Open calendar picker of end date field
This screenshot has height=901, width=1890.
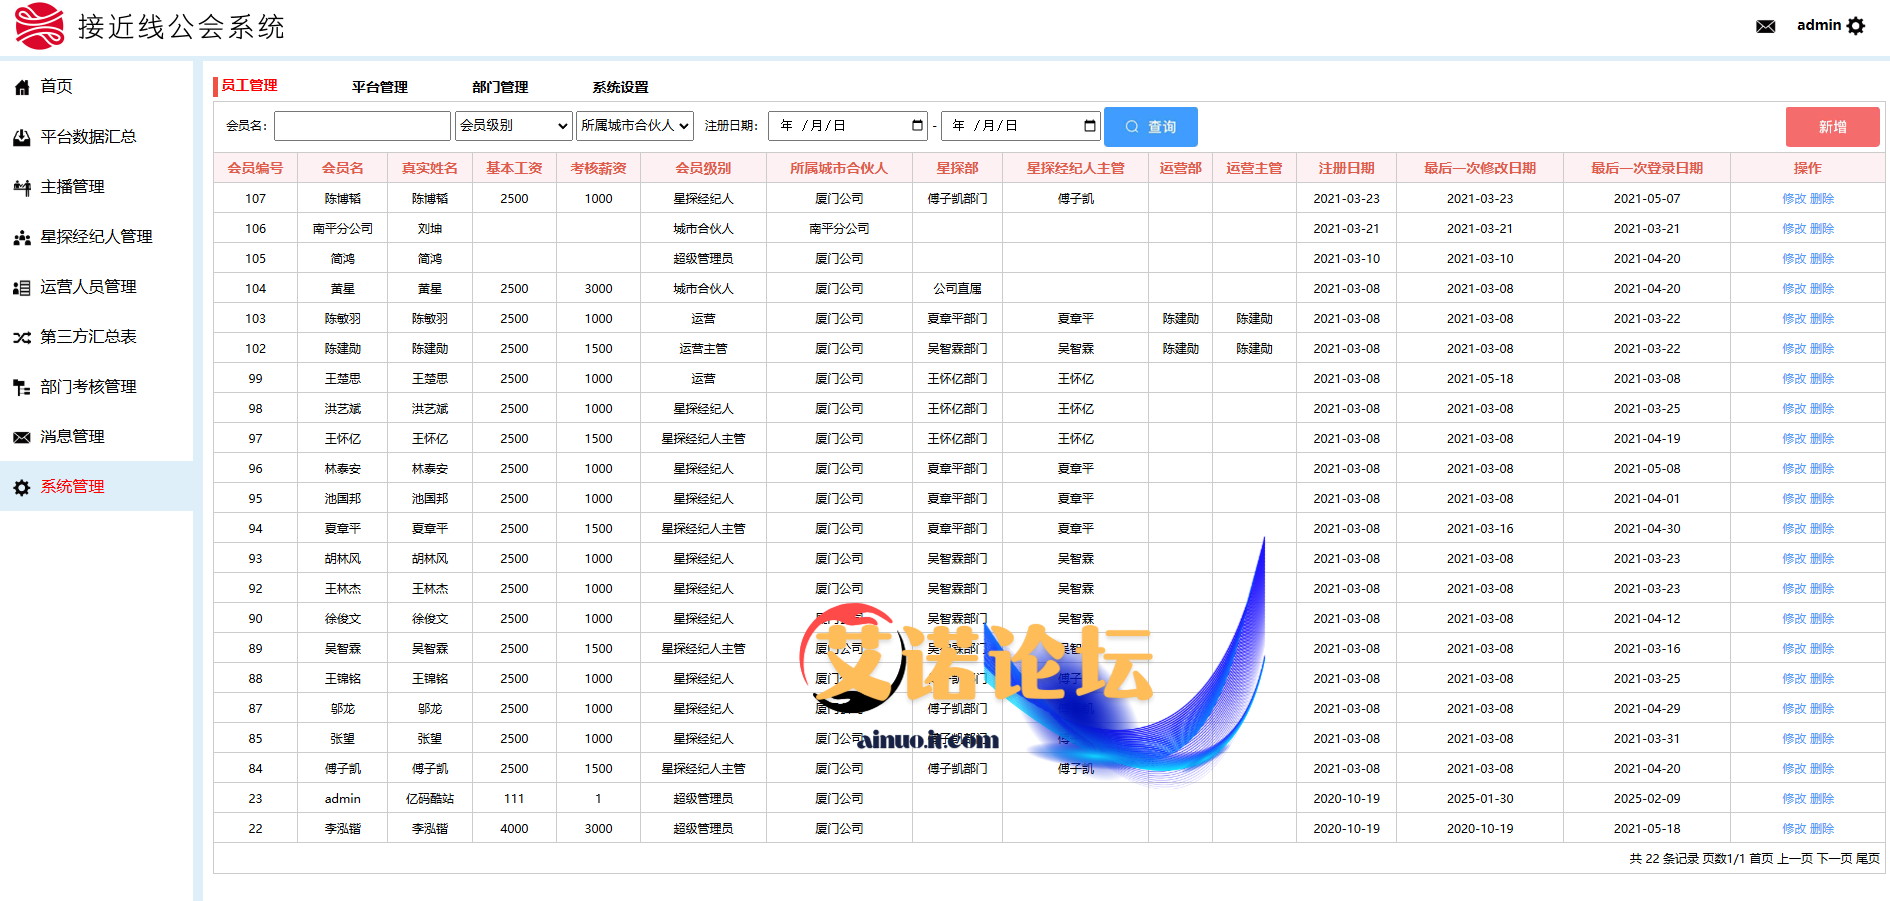(1089, 125)
